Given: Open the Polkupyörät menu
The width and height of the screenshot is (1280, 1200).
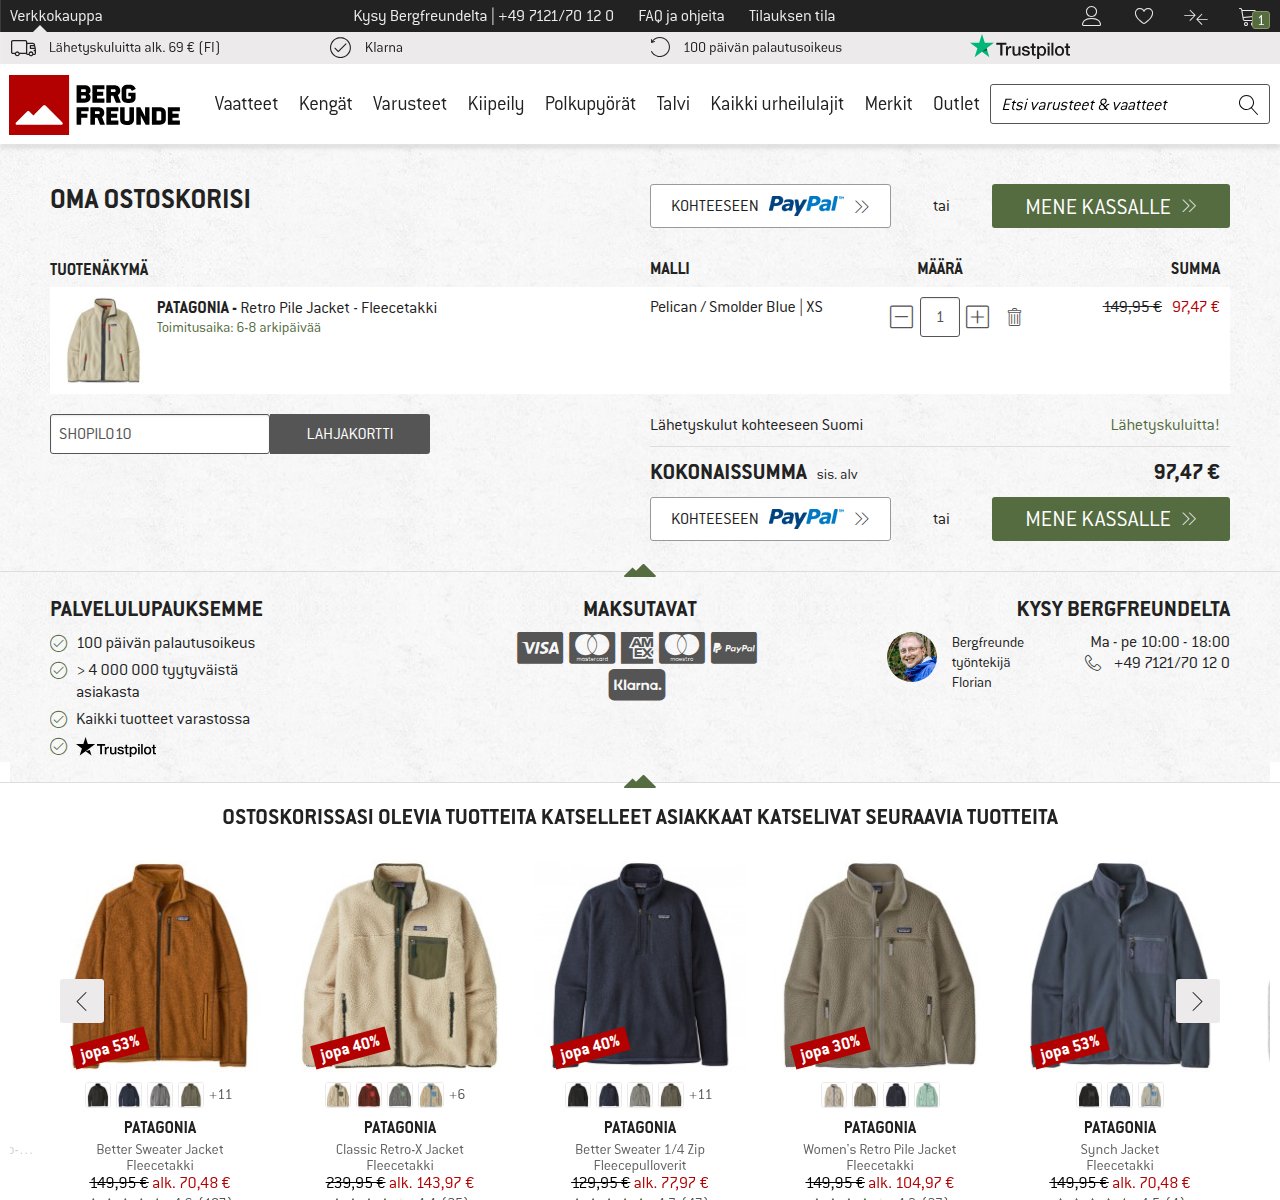Looking at the screenshot, I should coord(590,104).
